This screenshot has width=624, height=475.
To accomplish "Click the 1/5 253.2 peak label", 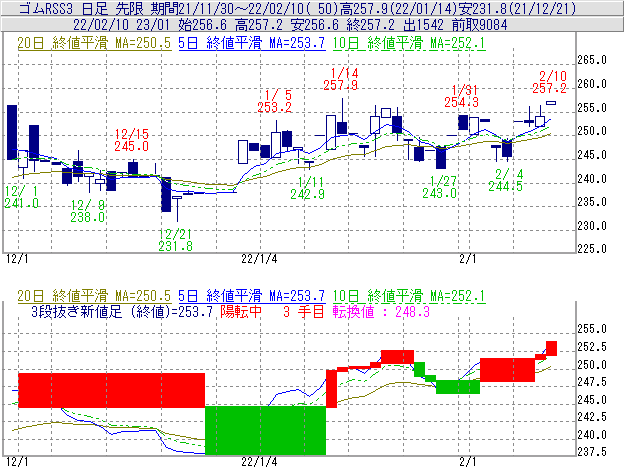I will pyautogui.click(x=275, y=101).
